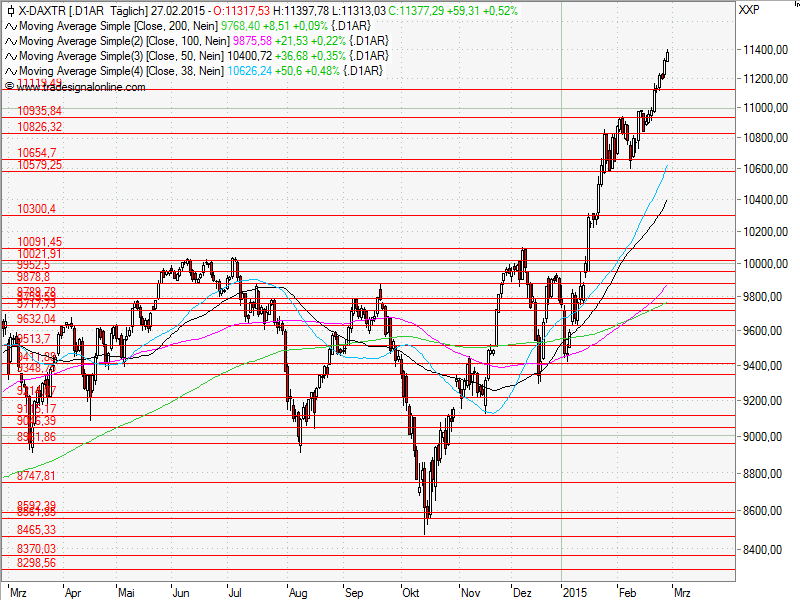Click the 2015 label on the time axis
800x600 pixels.
pos(575,592)
